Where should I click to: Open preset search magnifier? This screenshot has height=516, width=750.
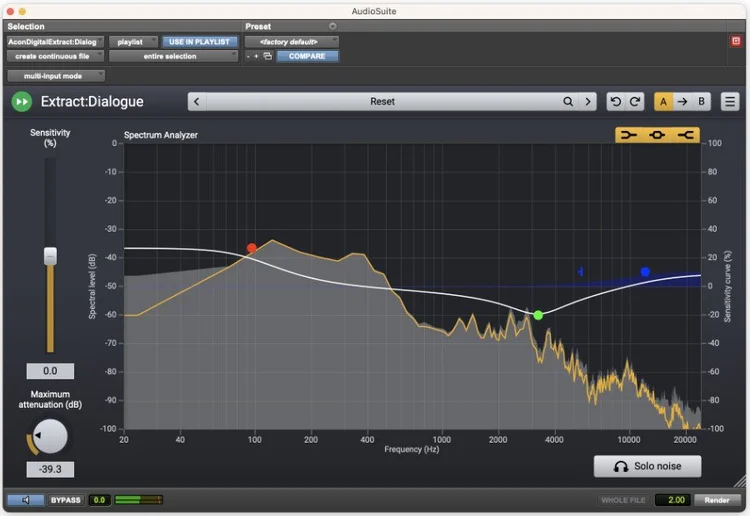coord(568,101)
